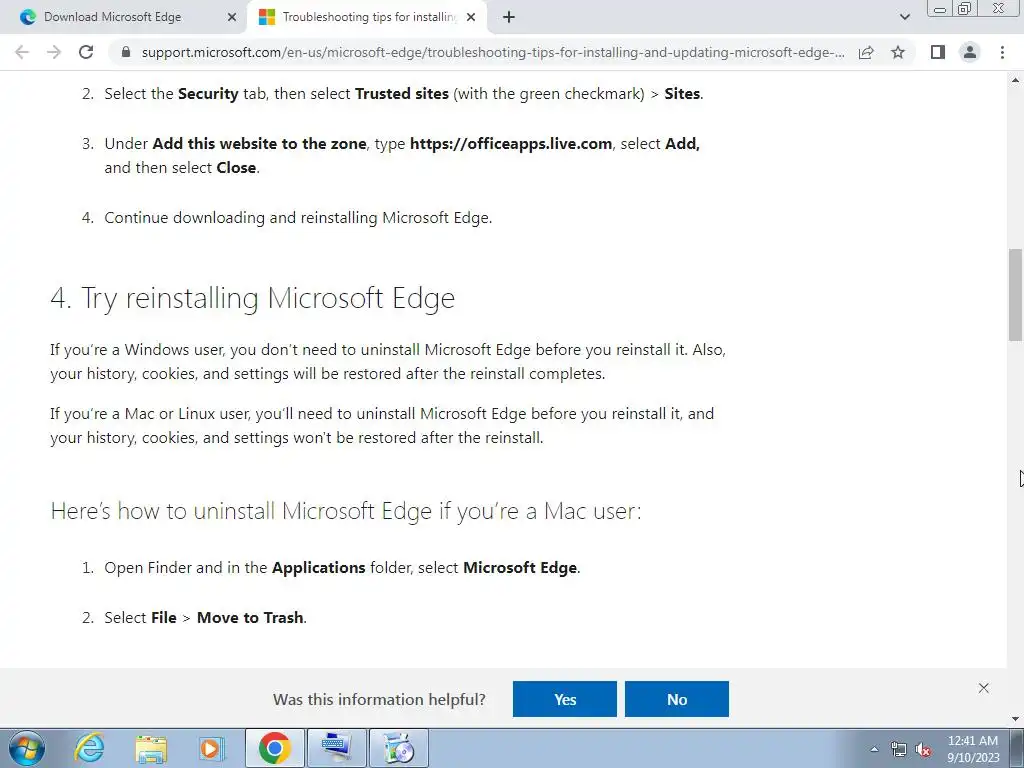Click the 'If you're a Windows user' paragraph
The width and height of the screenshot is (1024, 768).
click(x=388, y=361)
